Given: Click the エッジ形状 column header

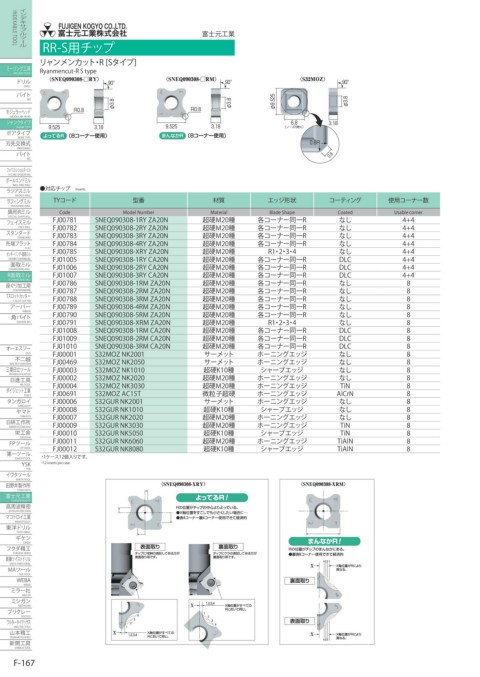Looking at the screenshot, I should [x=282, y=200].
